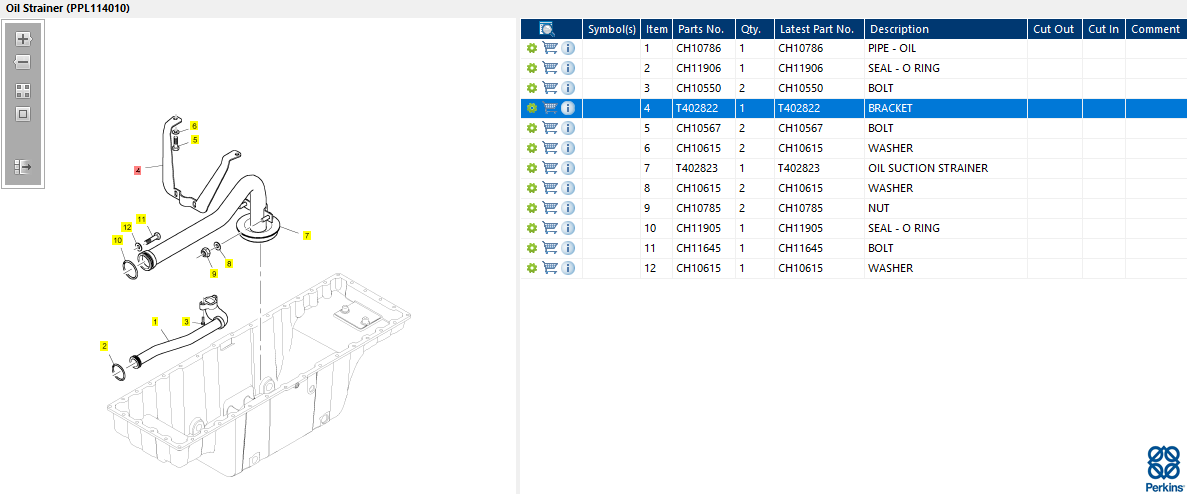Screen dimensions: 1187x494
Task: Add CH11645 BOLT to cart
Action: 550,247
